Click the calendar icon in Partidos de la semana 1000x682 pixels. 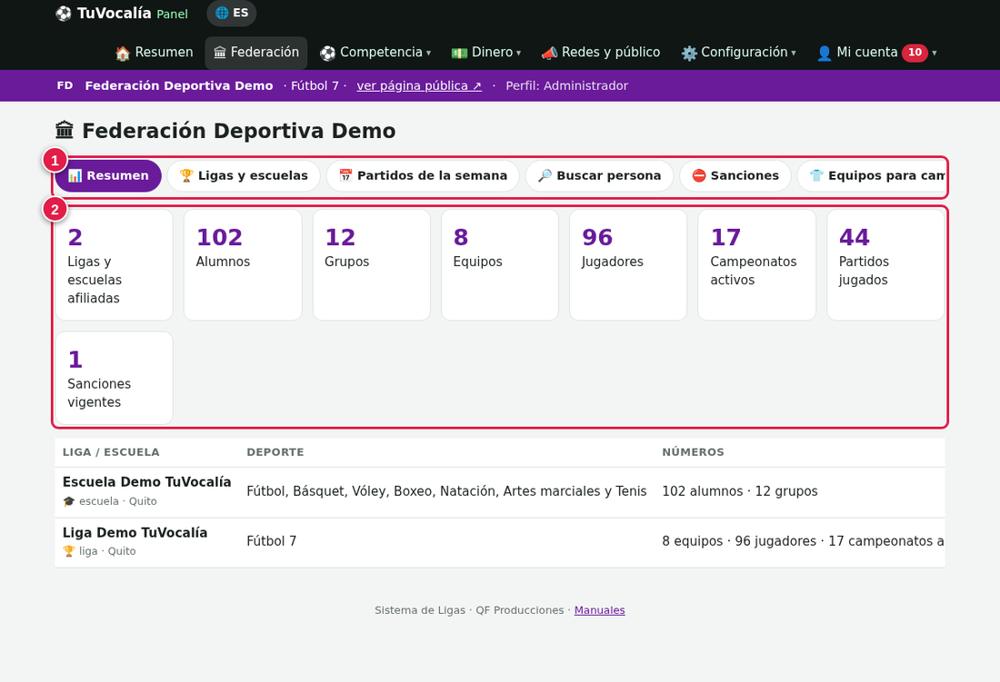[x=346, y=175]
